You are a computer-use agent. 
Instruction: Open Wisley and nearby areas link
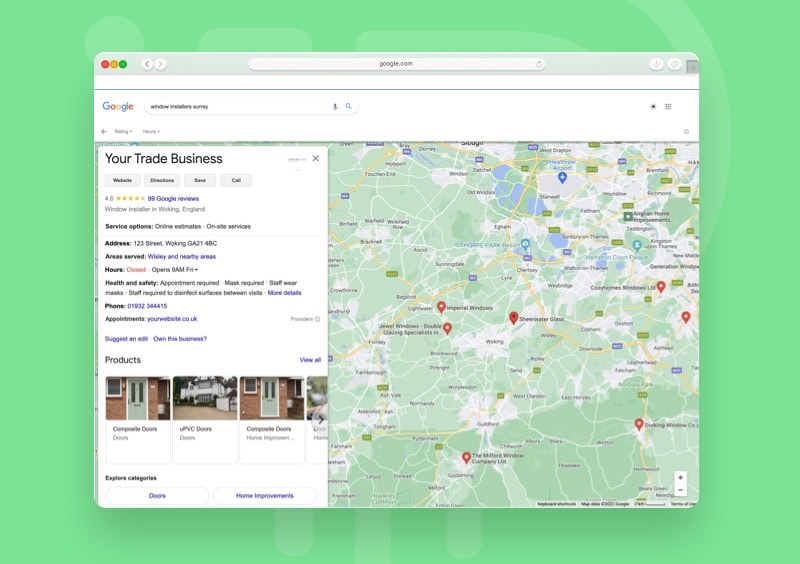point(182,256)
